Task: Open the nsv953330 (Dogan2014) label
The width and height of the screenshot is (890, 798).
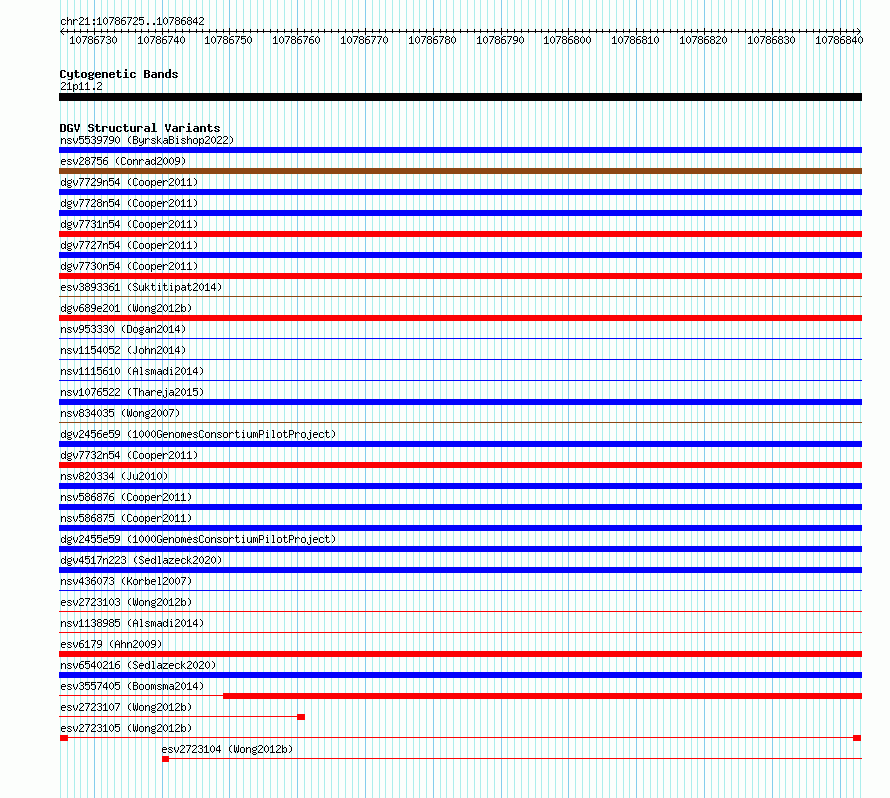Action: pyautogui.click(x=123, y=329)
